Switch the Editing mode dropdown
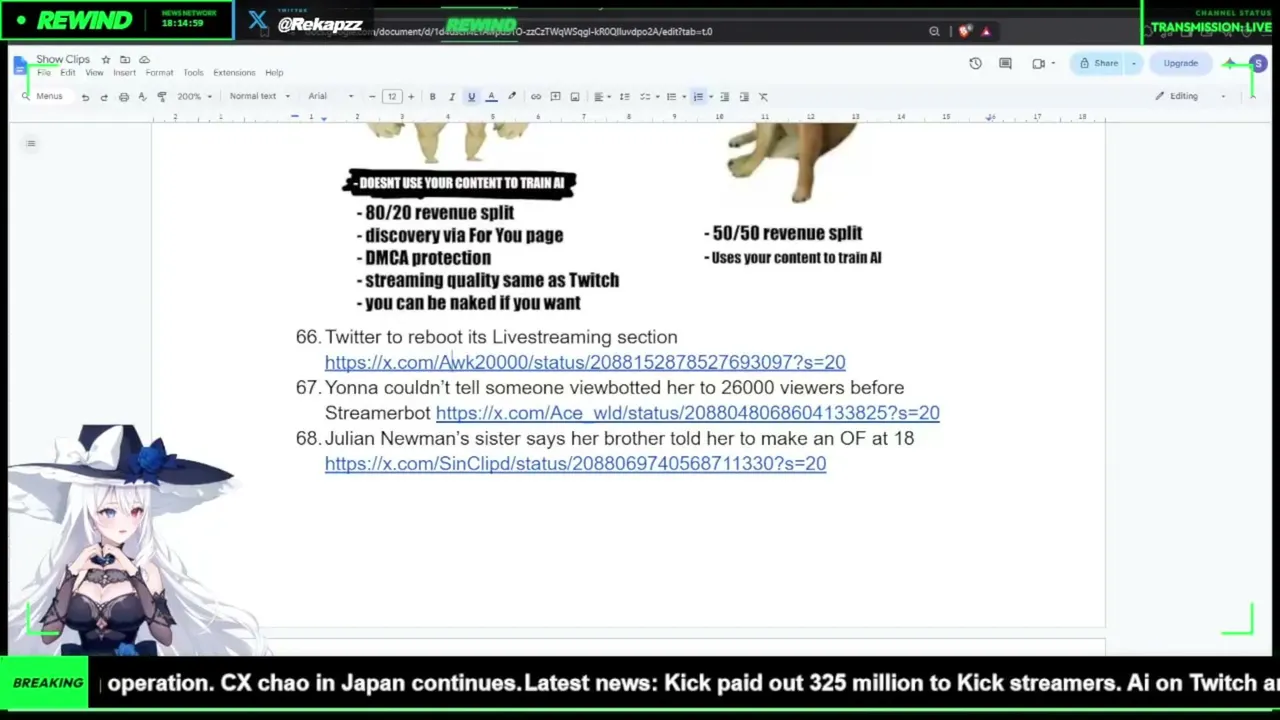The height and width of the screenshot is (720, 1280). click(1190, 97)
